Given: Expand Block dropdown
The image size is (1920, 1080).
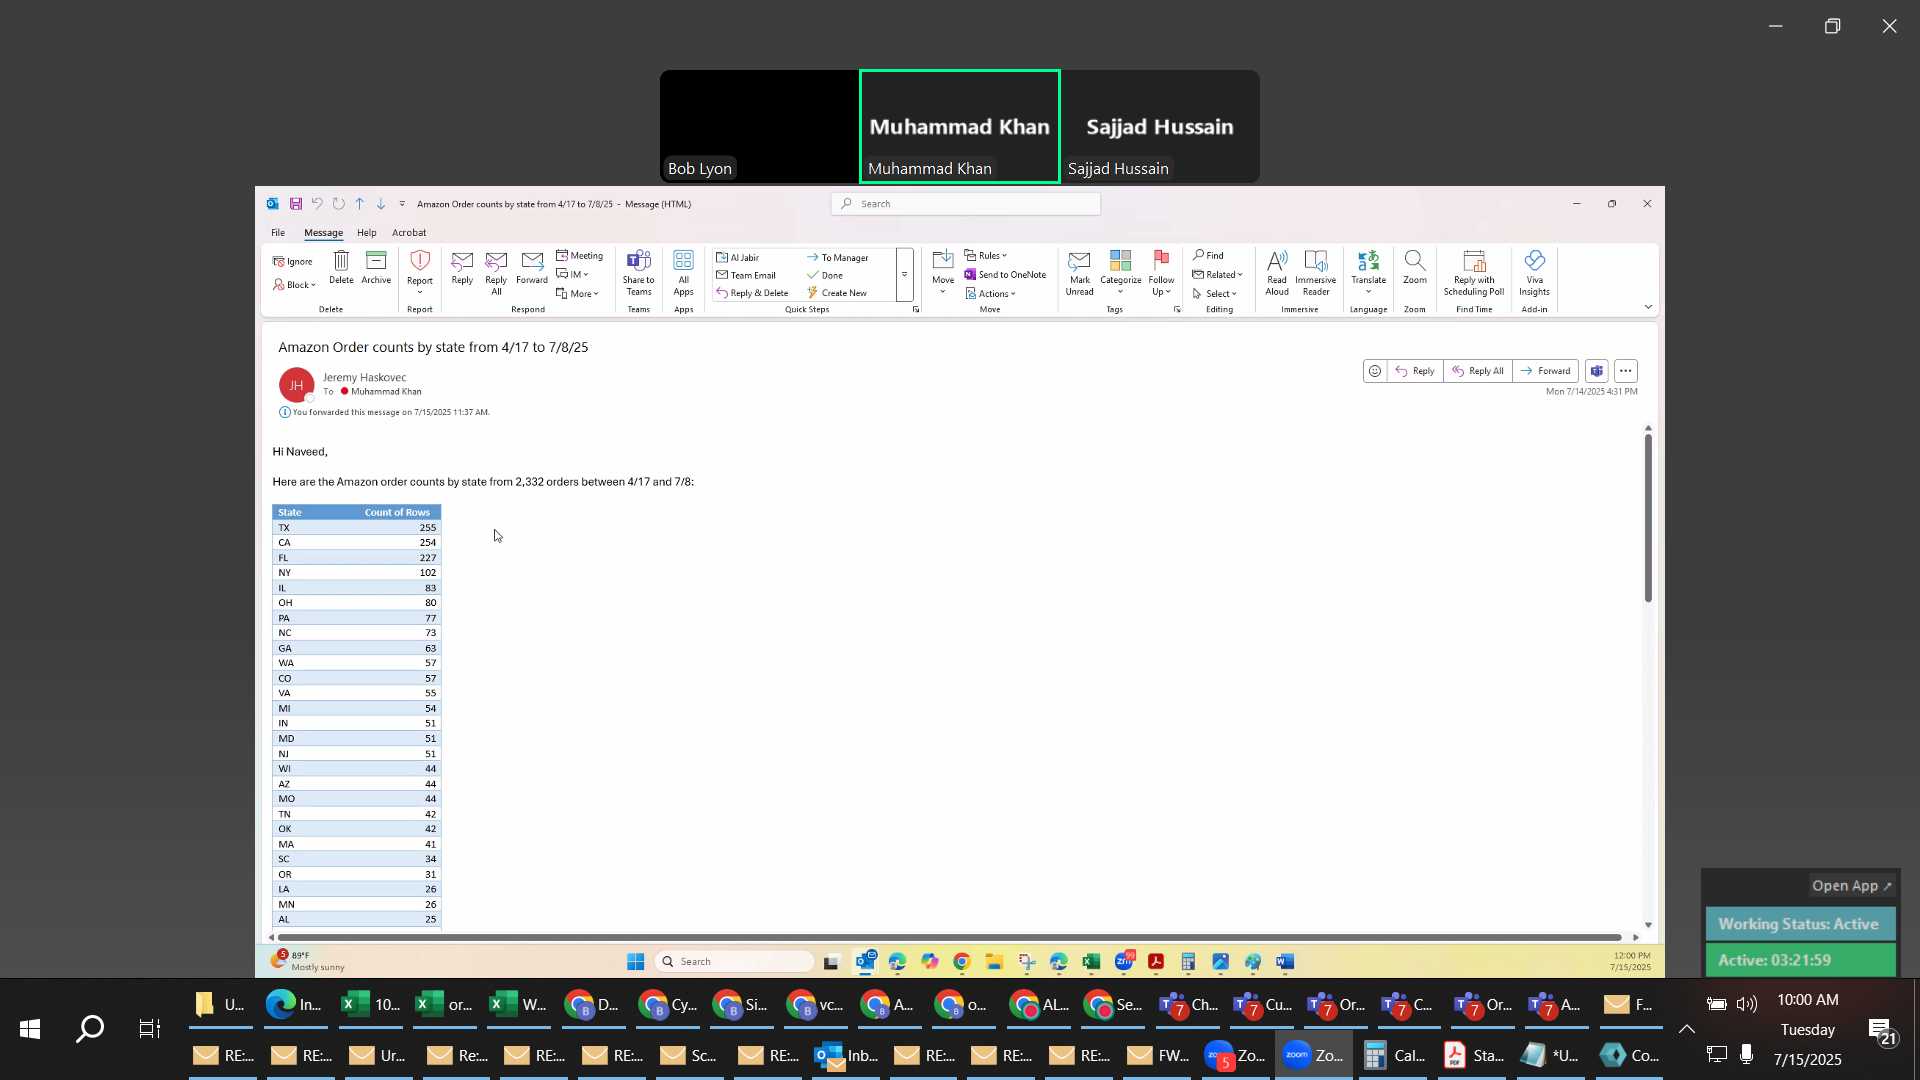Looking at the screenshot, I should click(295, 285).
